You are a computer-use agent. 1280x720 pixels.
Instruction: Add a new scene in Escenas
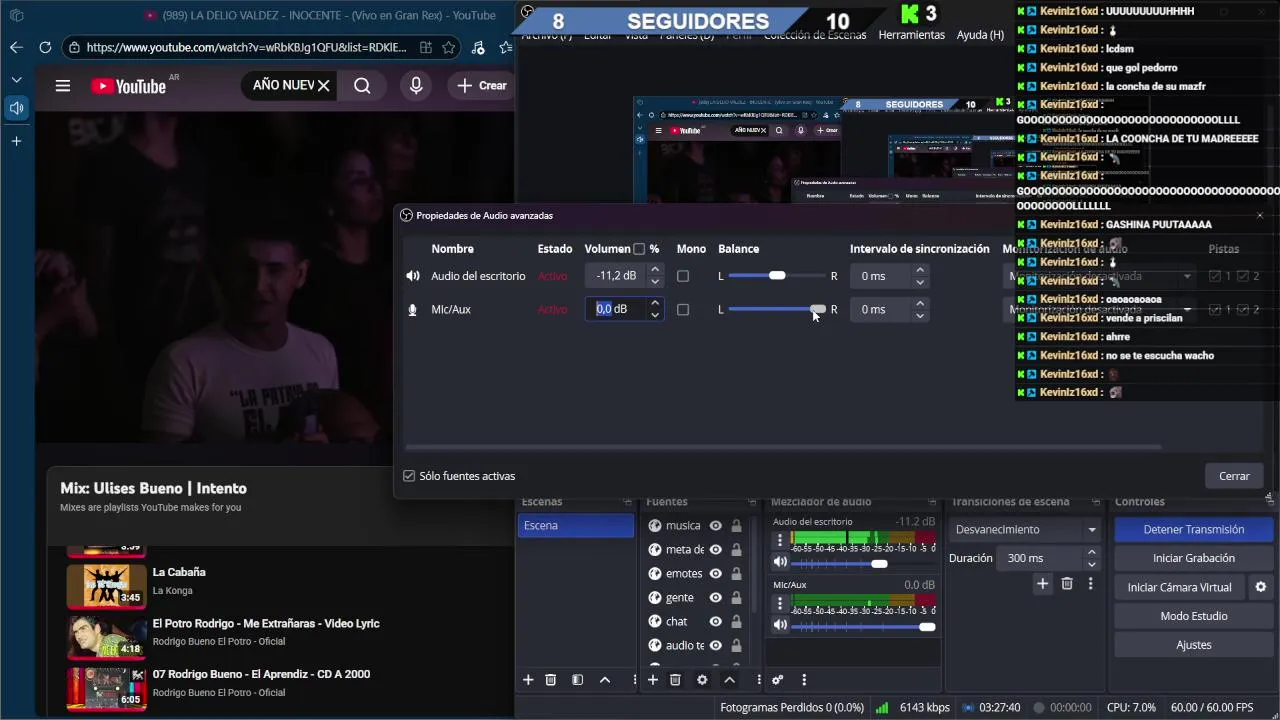point(528,680)
